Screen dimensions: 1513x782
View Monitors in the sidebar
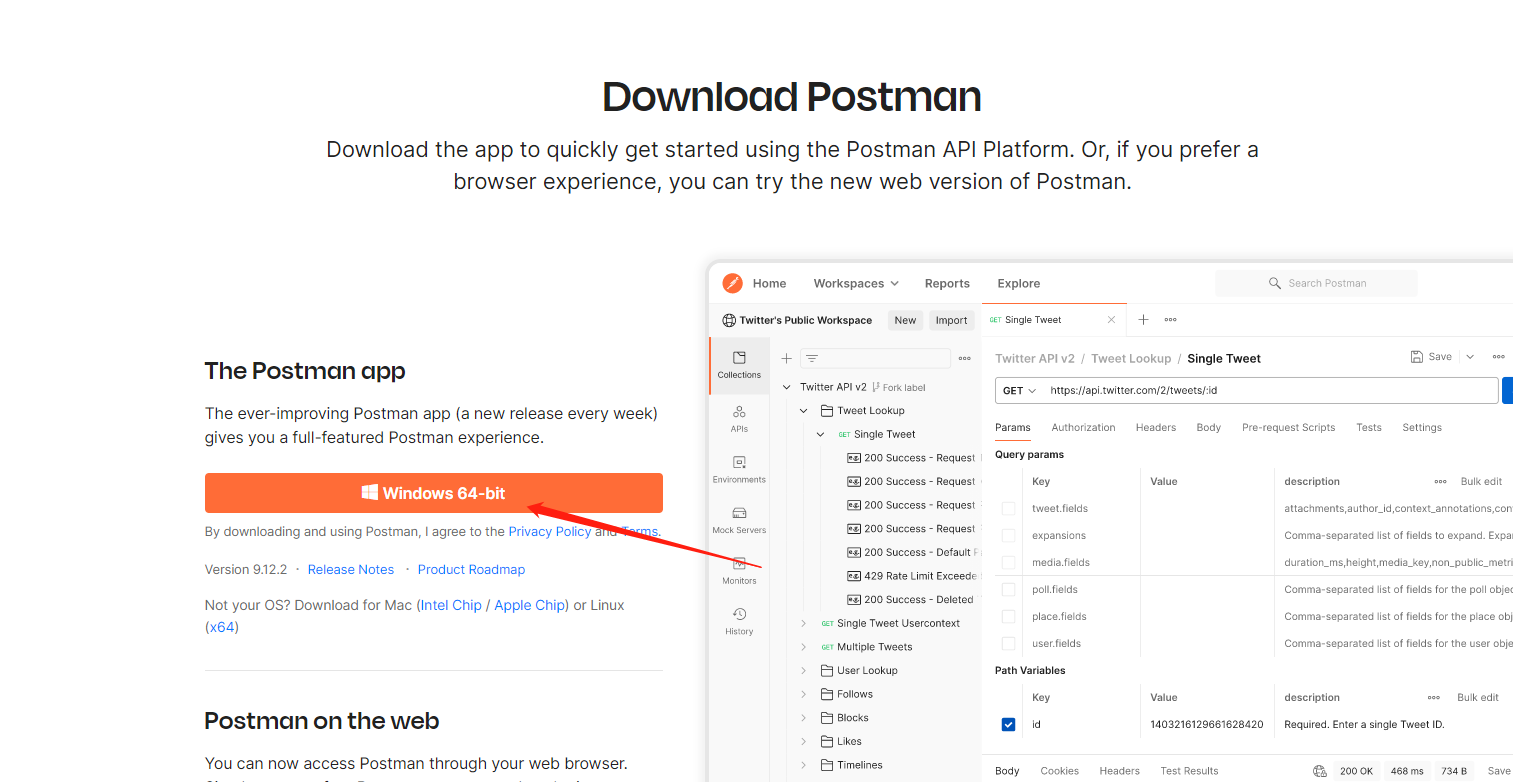click(739, 572)
